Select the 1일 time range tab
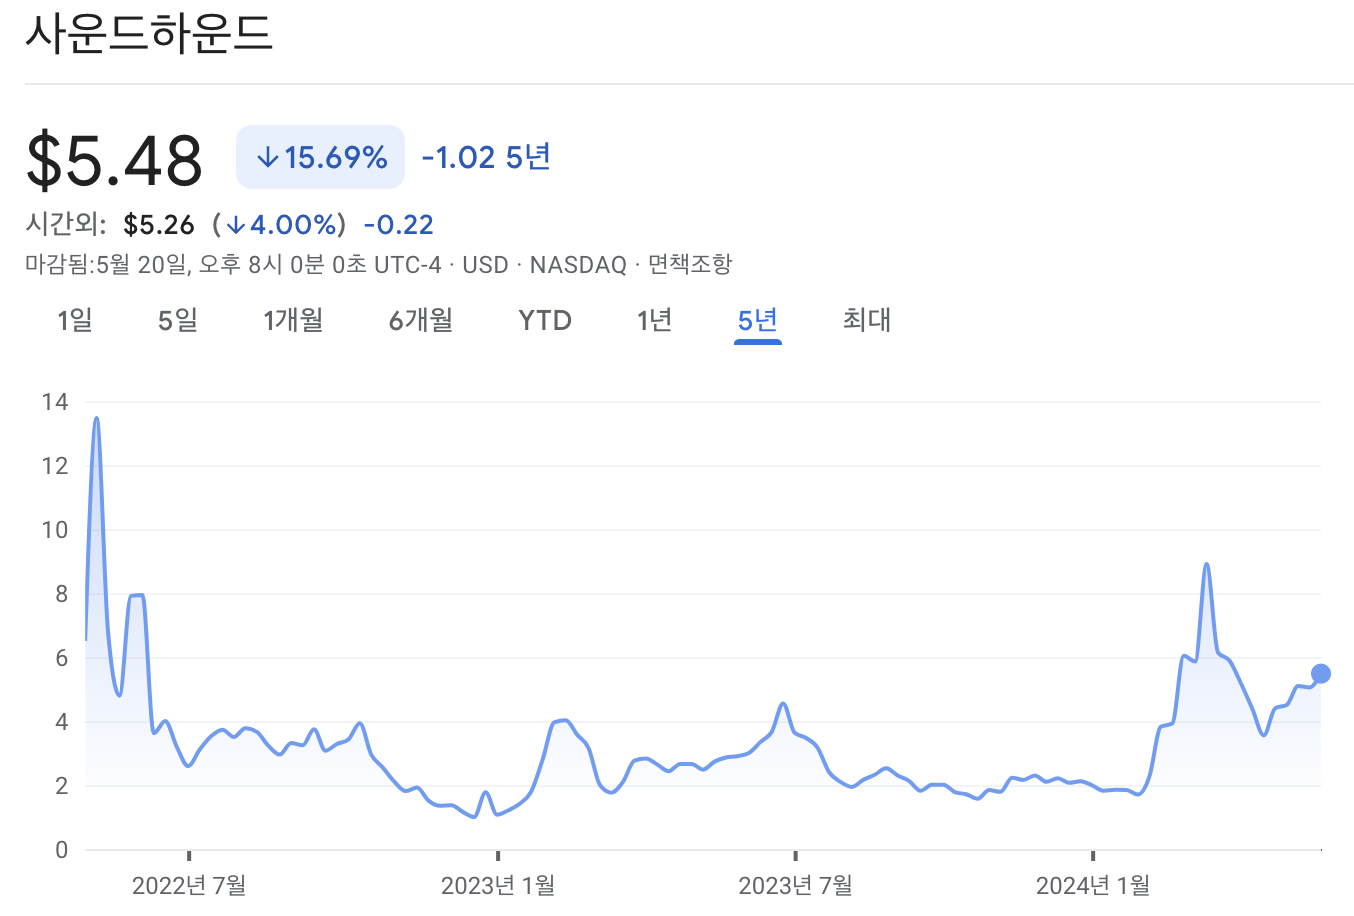Image resolution: width=1354 pixels, height=916 pixels. point(74,320)
